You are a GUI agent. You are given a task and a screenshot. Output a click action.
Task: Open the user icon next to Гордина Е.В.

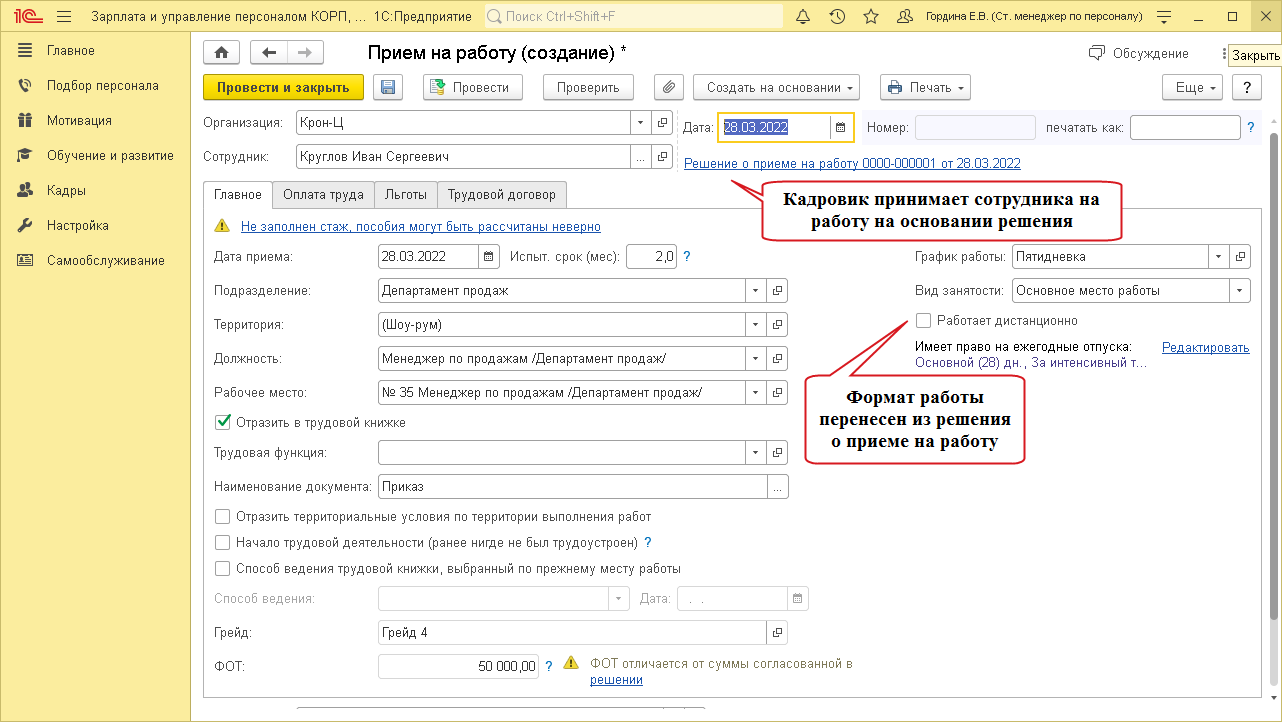(x=906, y=17)
